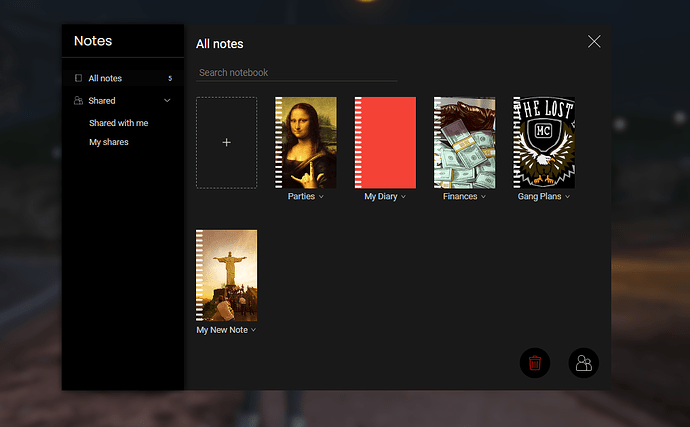
Task: Open My shares
Action: (109, 142)
